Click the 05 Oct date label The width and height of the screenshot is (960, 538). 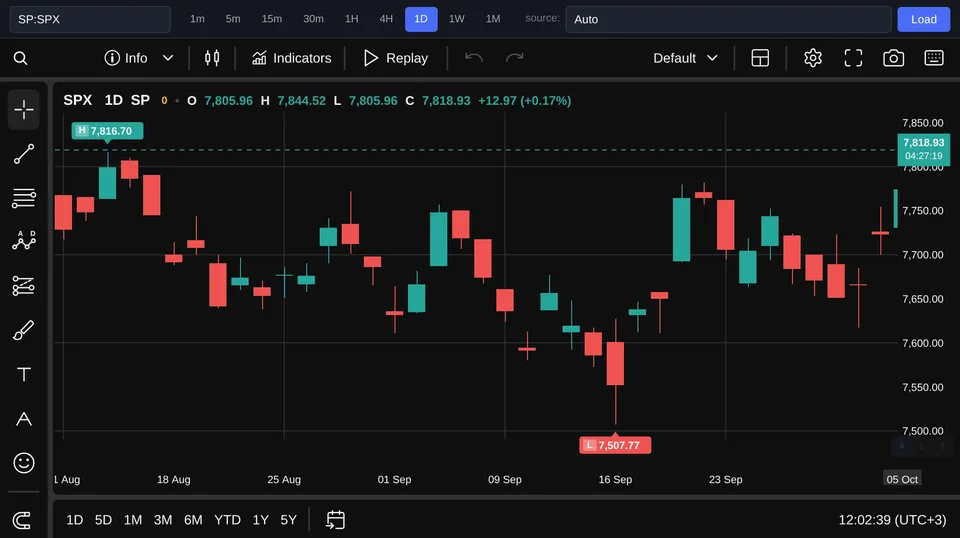tap(902, 479)
